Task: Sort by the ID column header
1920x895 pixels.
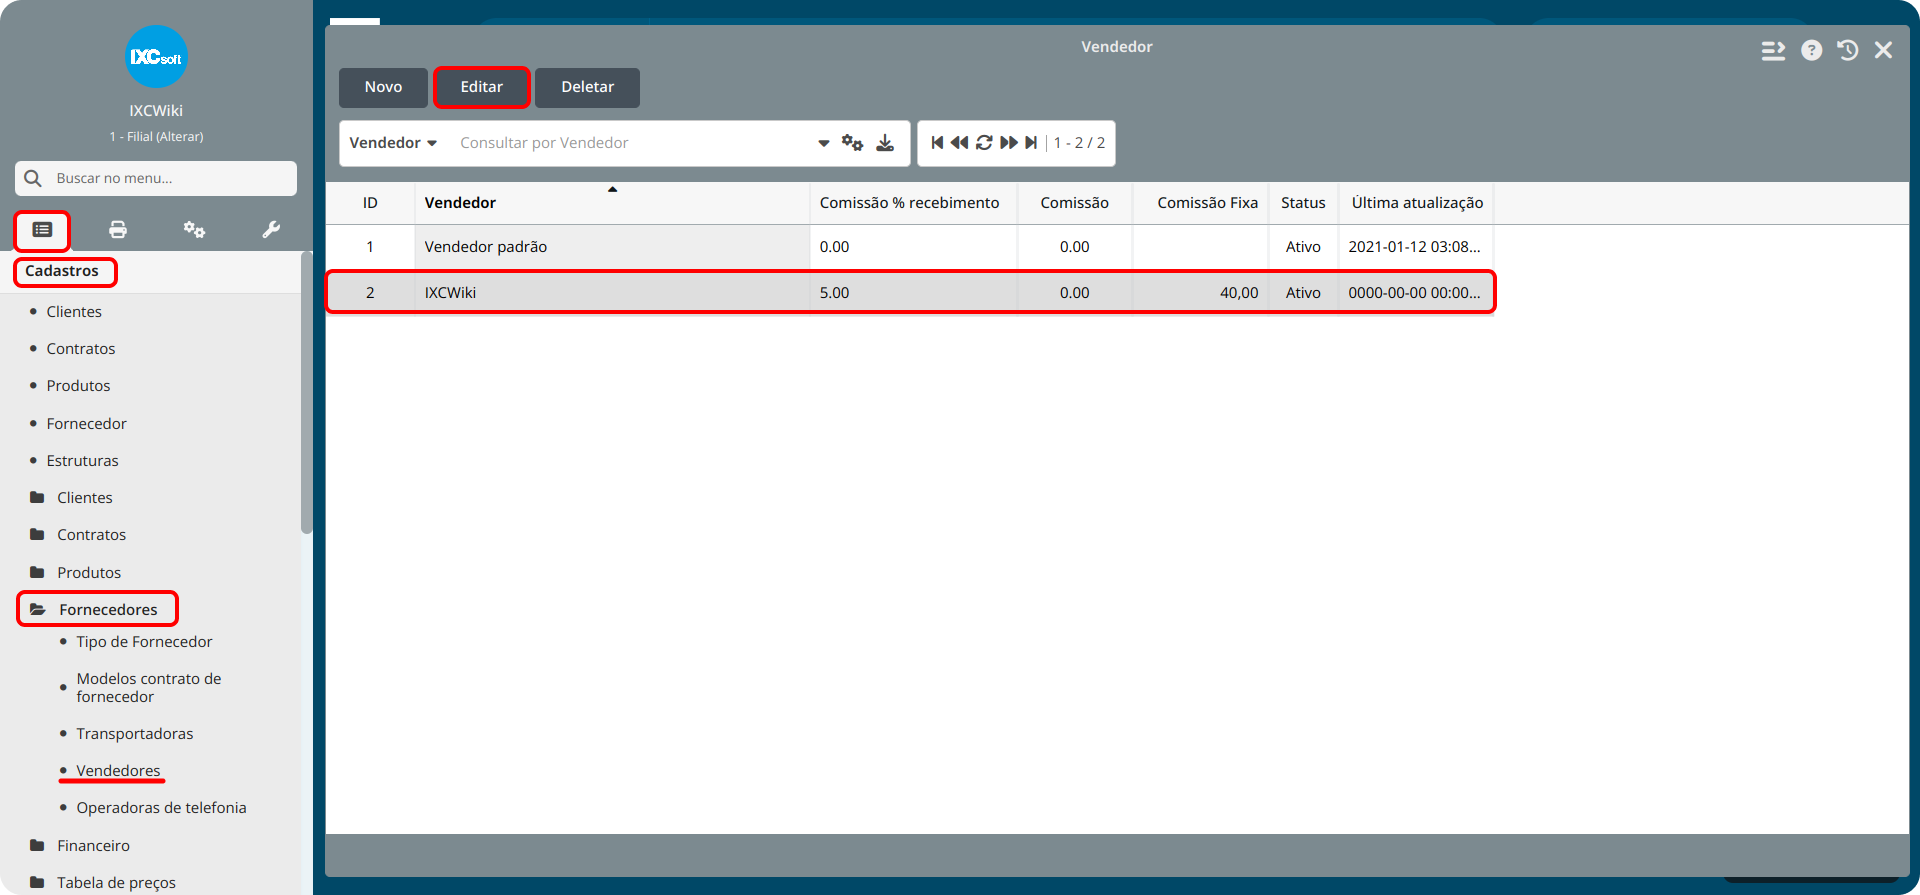Action: coord(370,203)
